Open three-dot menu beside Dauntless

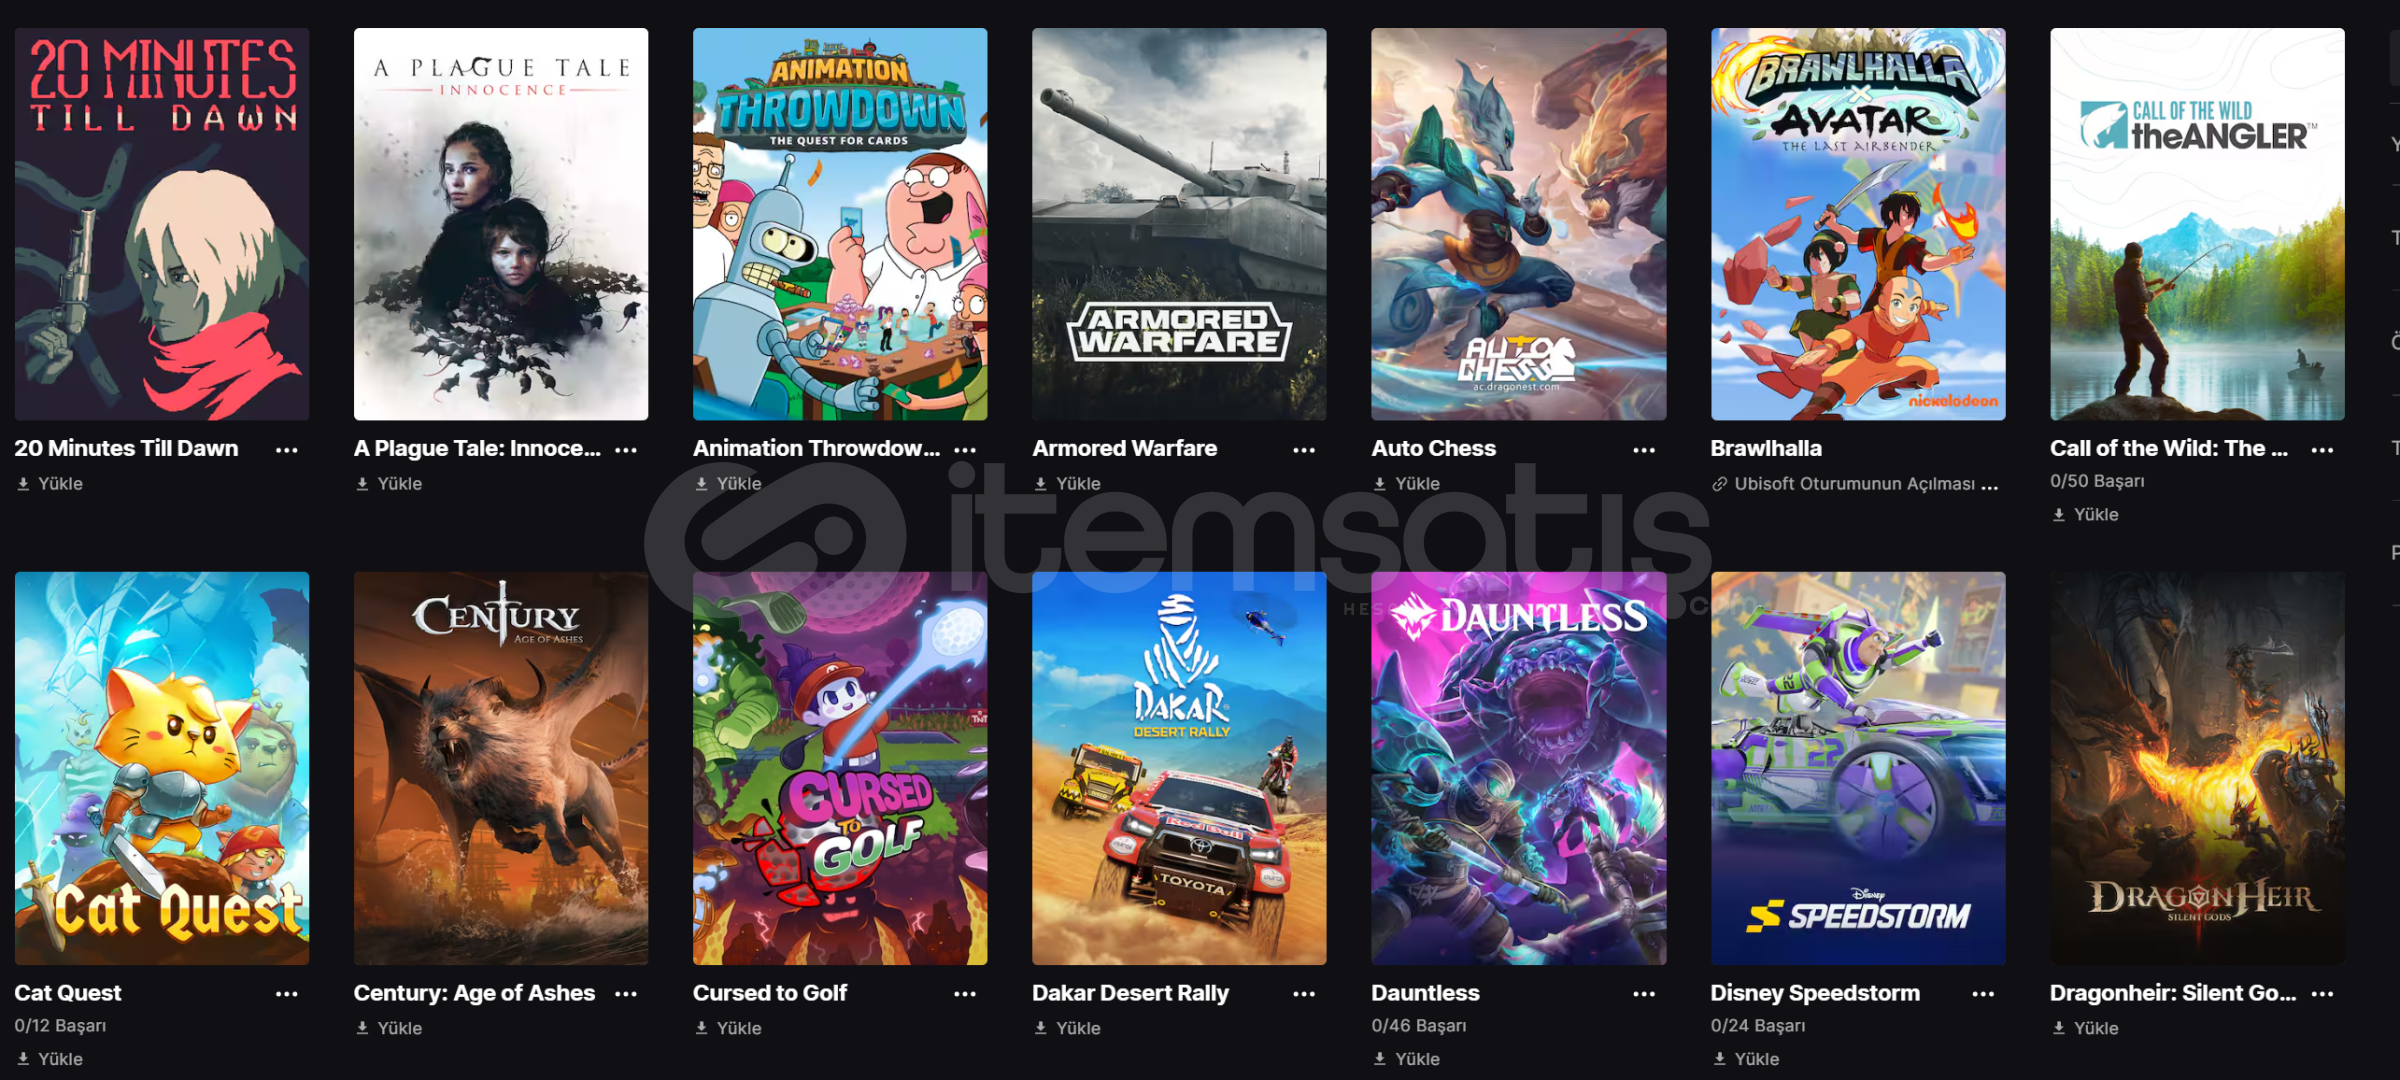[x=1644, y=994]
